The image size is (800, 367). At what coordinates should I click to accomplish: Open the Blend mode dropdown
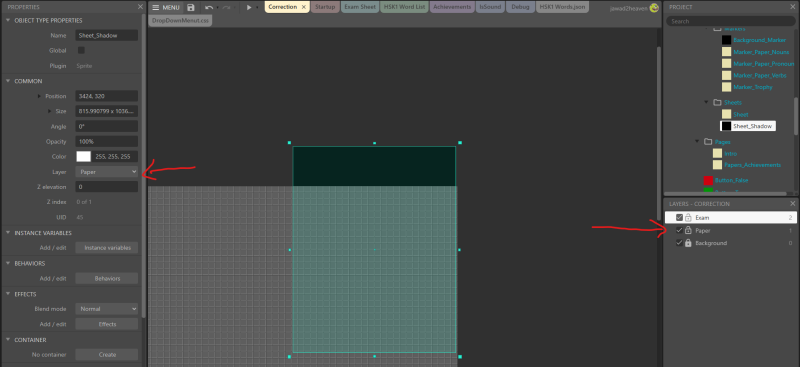coord(107,309)
